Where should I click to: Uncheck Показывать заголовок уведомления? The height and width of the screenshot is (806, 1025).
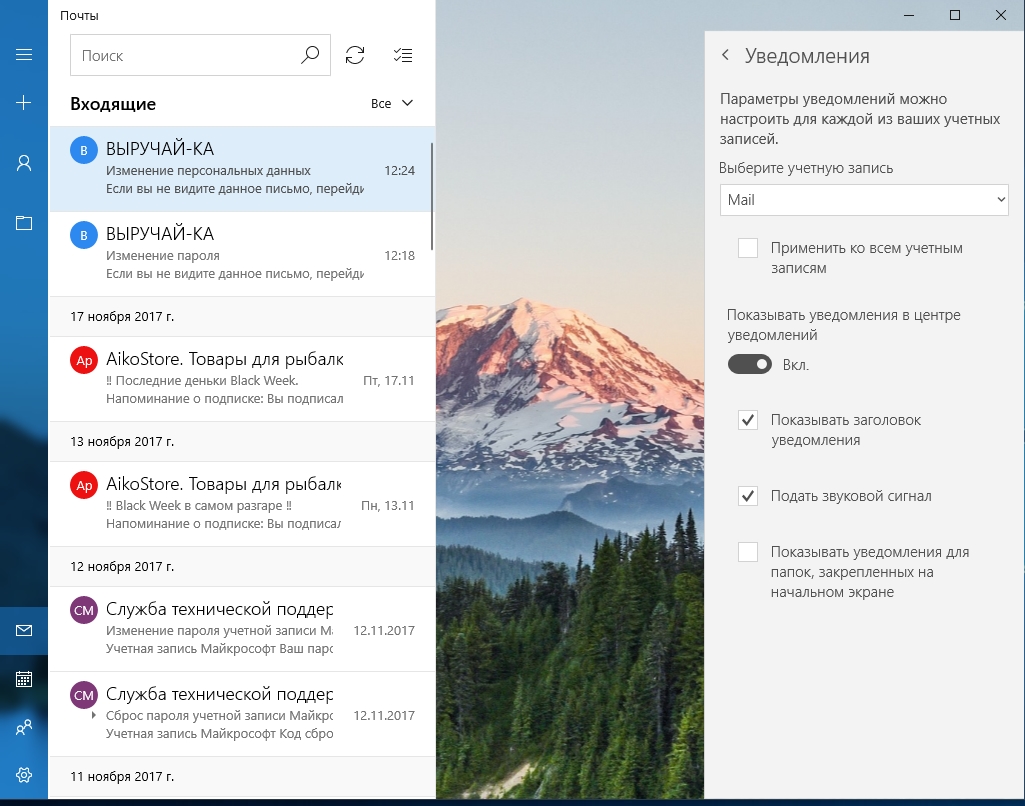click(748, 420)
